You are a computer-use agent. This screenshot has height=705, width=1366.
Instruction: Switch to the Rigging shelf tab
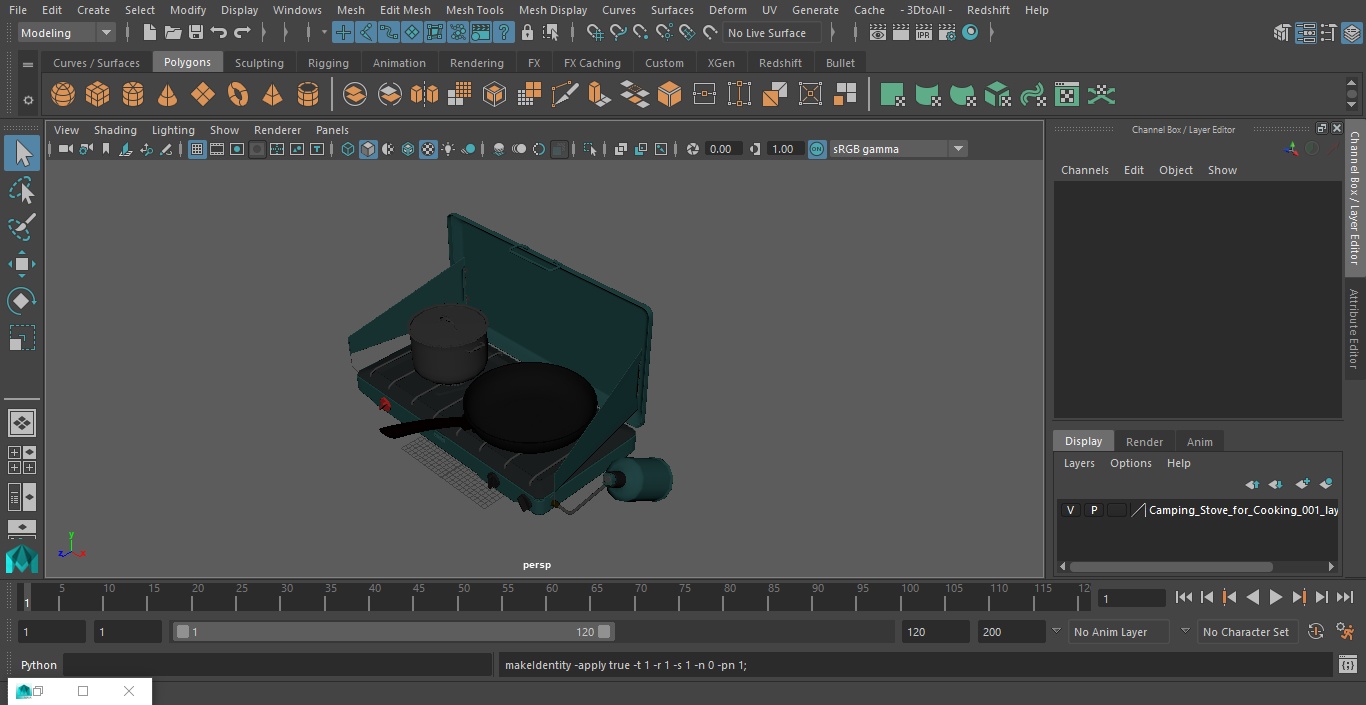[x=328, y=63]
